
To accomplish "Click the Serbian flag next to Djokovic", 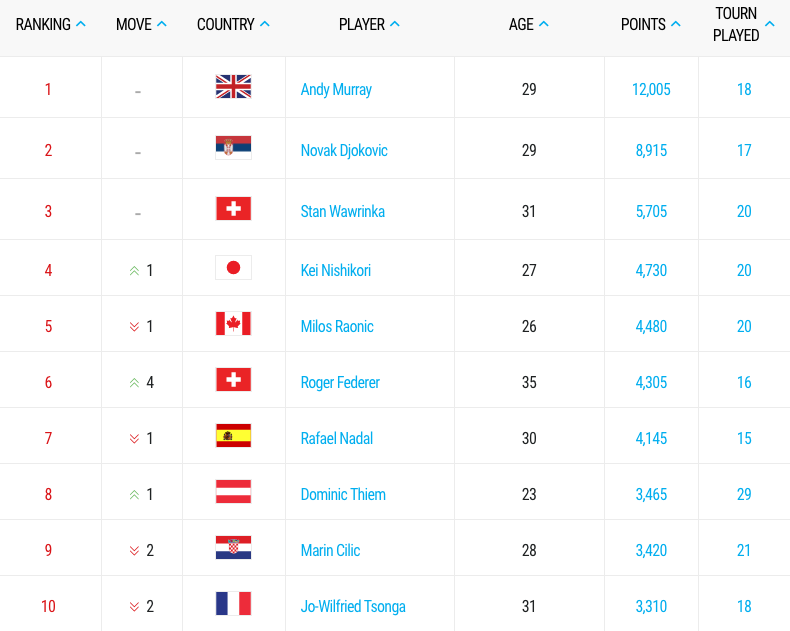I will (x=233, y=148).
